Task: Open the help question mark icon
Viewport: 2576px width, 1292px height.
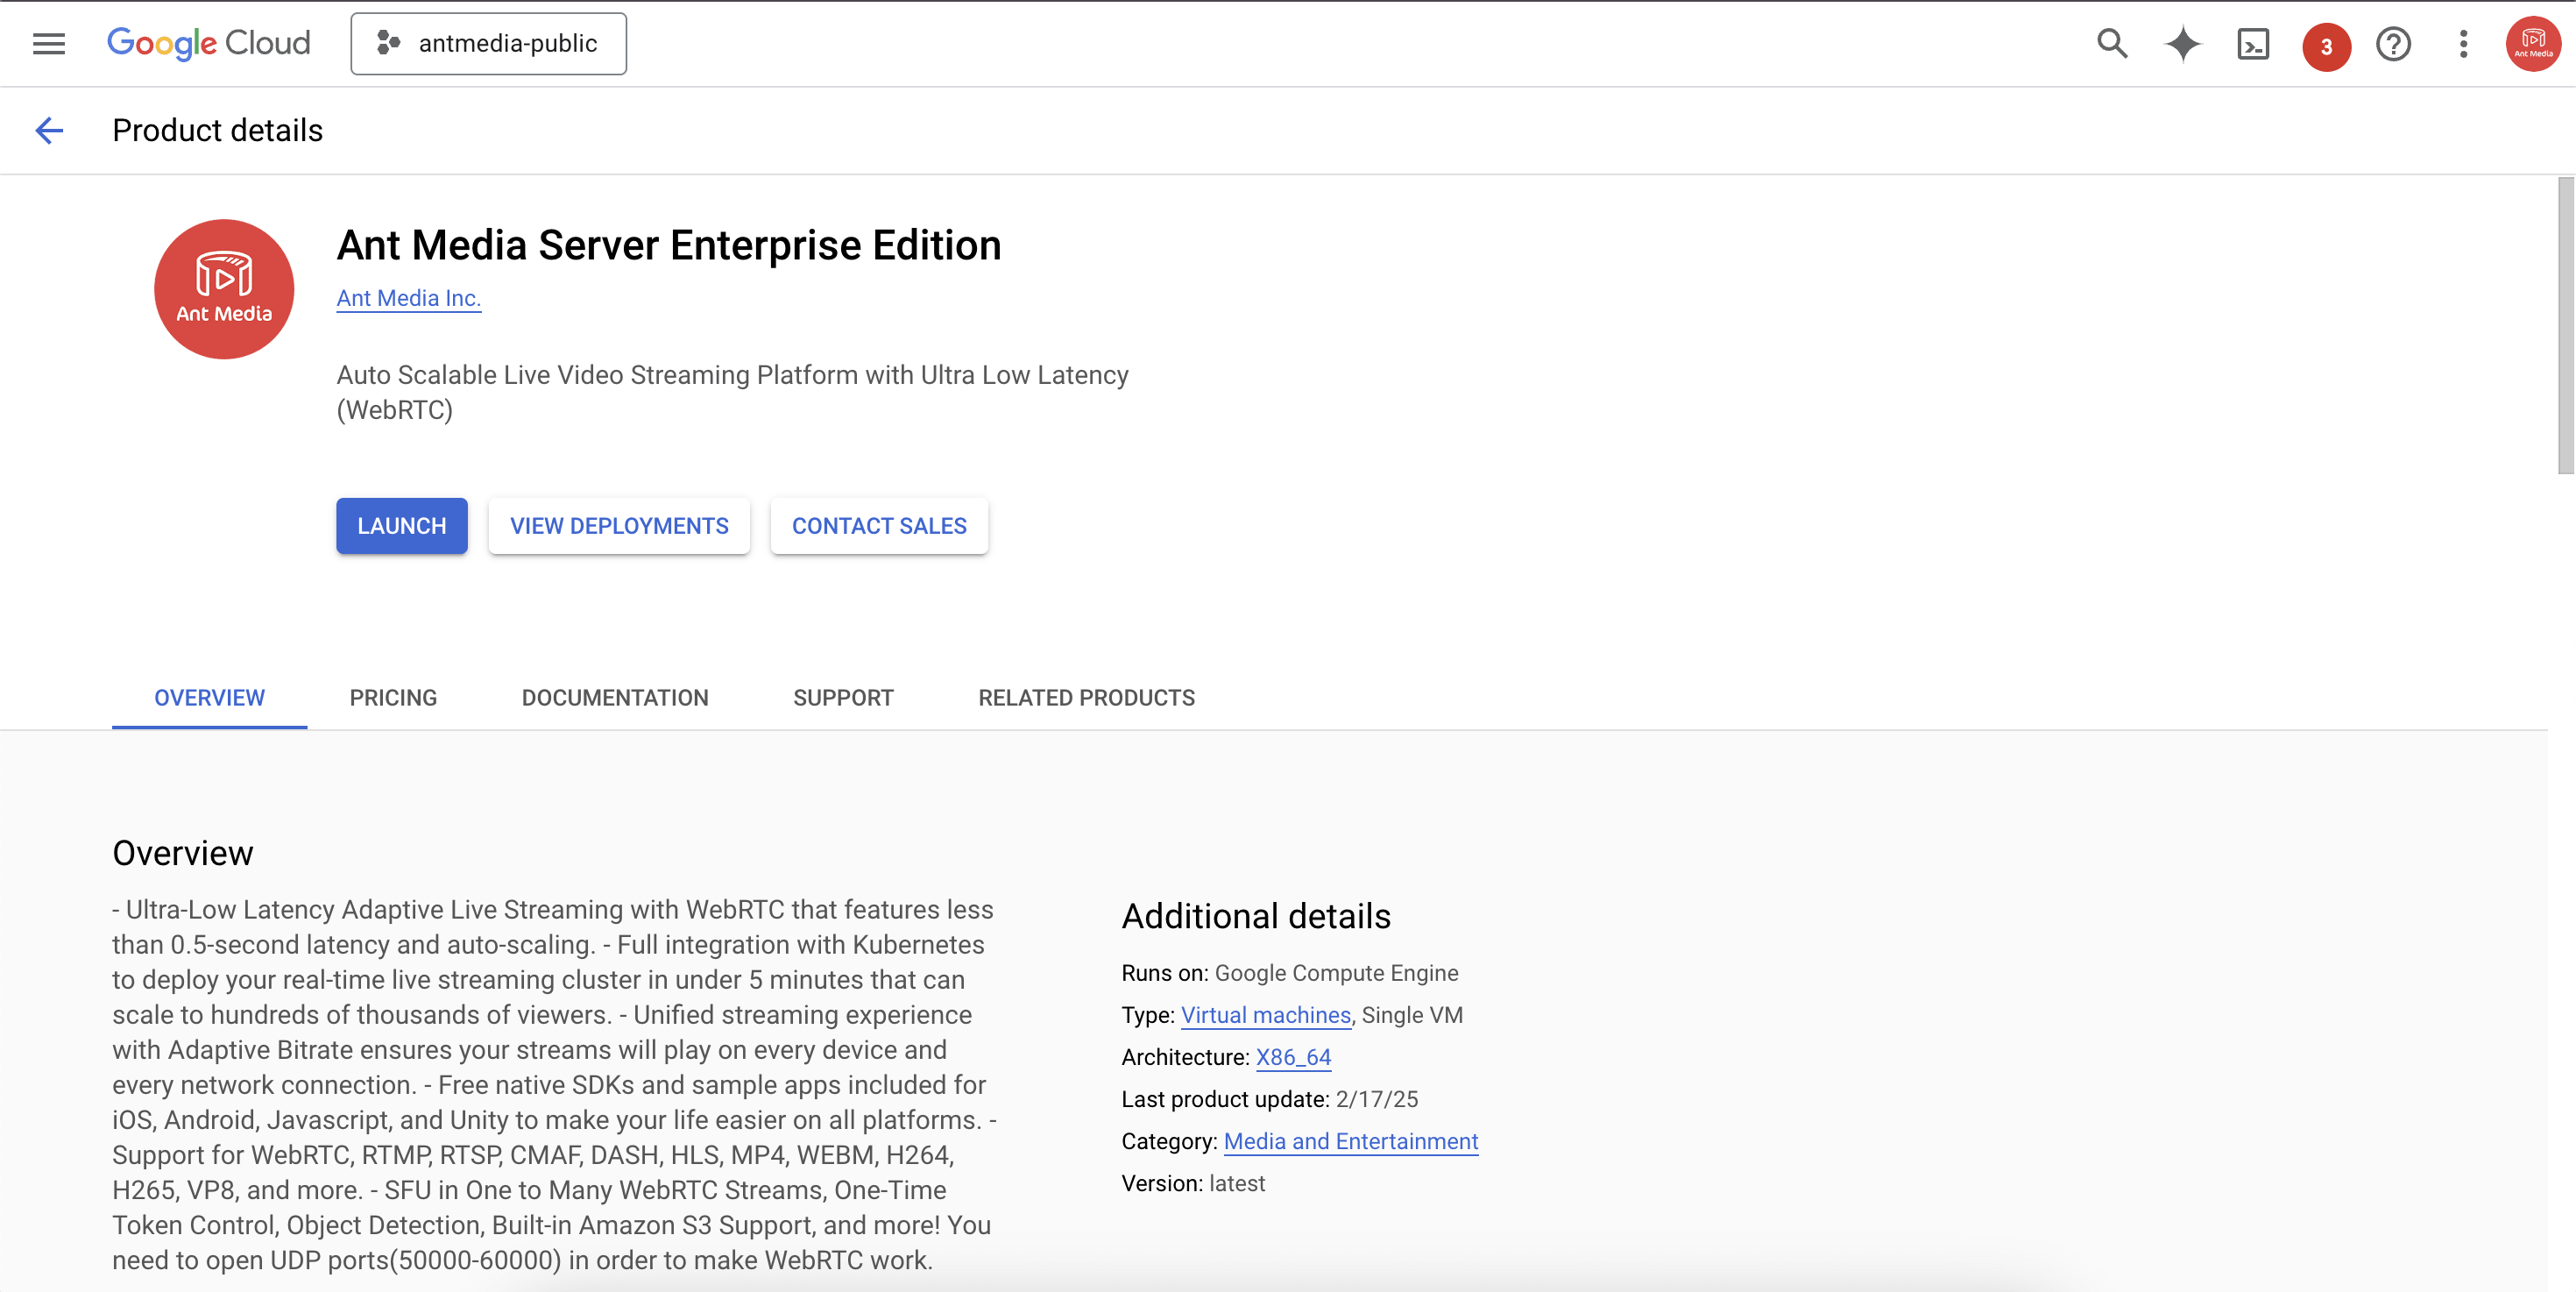Action: [2394, 44]
